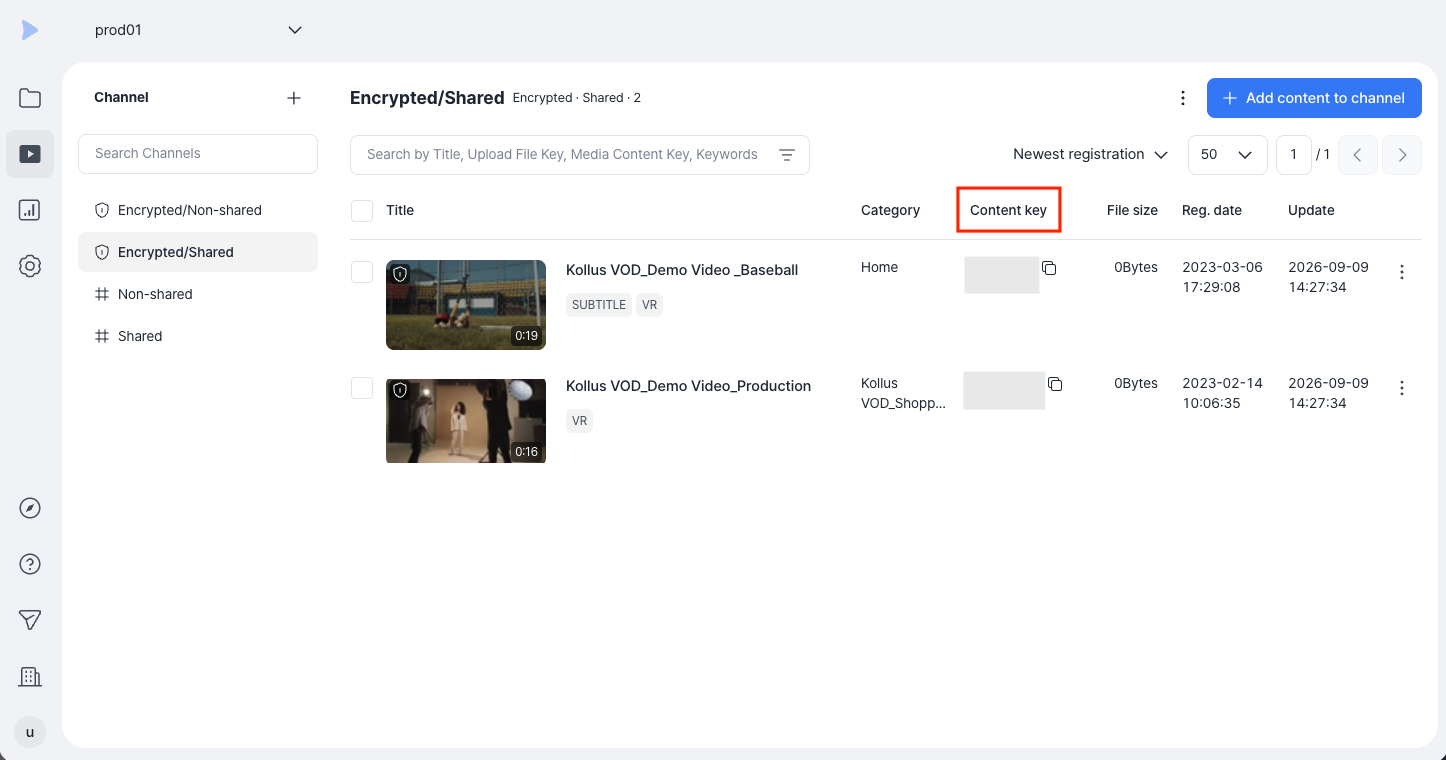This screenshot has width=1446, height=760.
Task: Check the Production video row checkbox
Action: [x=362, y=388]
